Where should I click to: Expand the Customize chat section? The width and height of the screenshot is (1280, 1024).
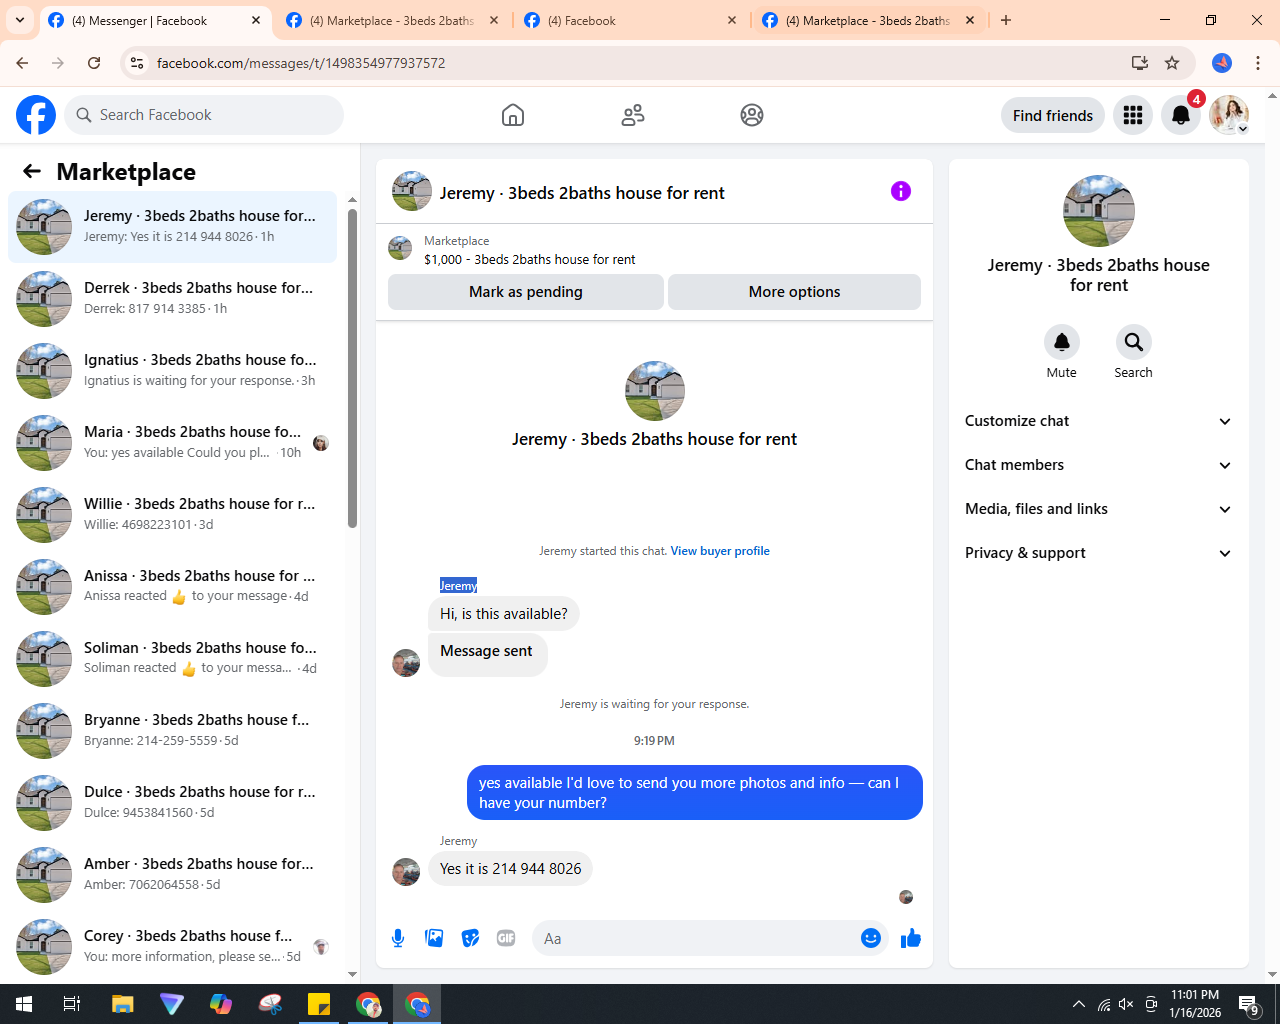pyautogui.click(x=1099, y=421)
